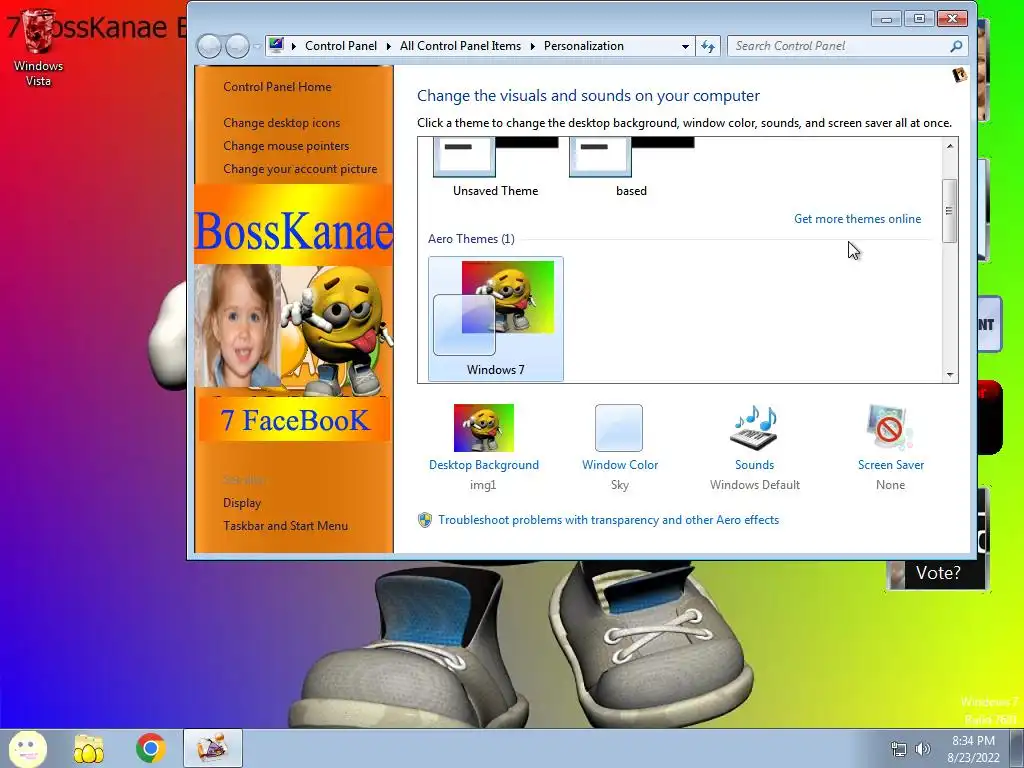1024x768 pixels.
Task: Open the Start menu smiley orb
Action: point(27,748)
